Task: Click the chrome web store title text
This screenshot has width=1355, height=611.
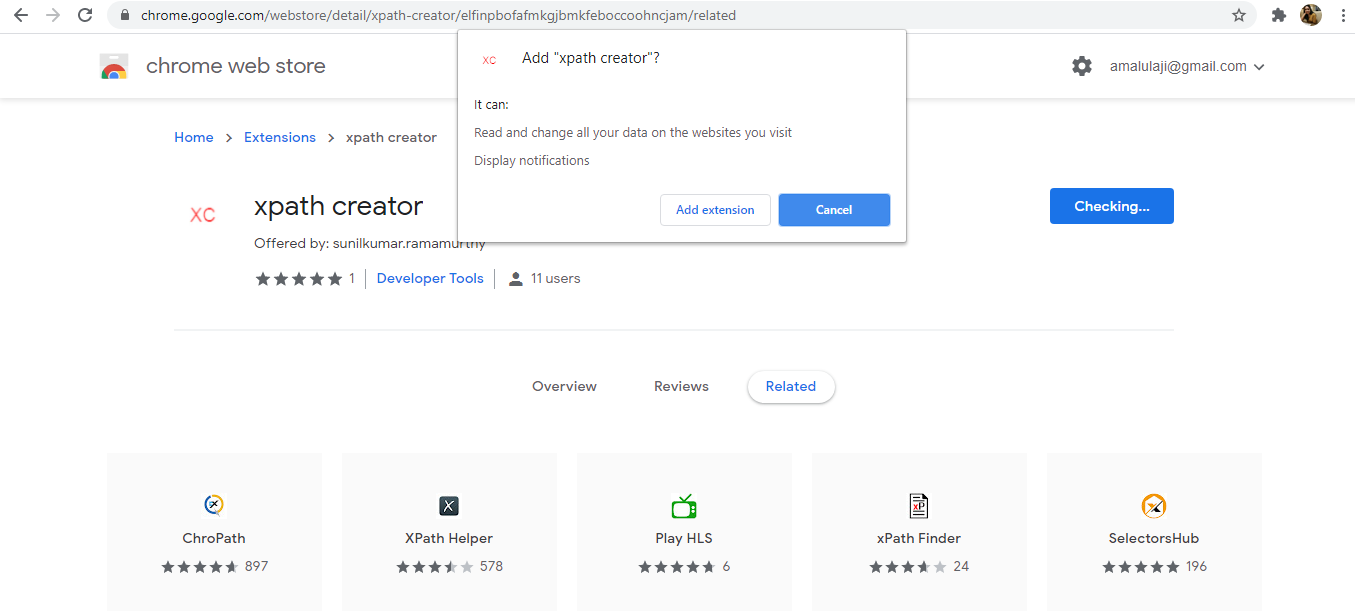Action: click(235, 66)
